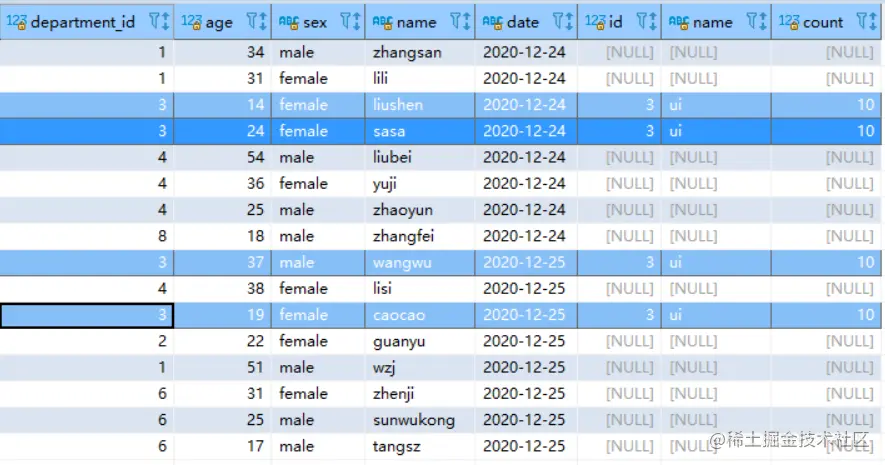Open the filter/sort icon in id header
Image resolution: width=885 pixels, height=465 pixels.
[x=647, y=22]
